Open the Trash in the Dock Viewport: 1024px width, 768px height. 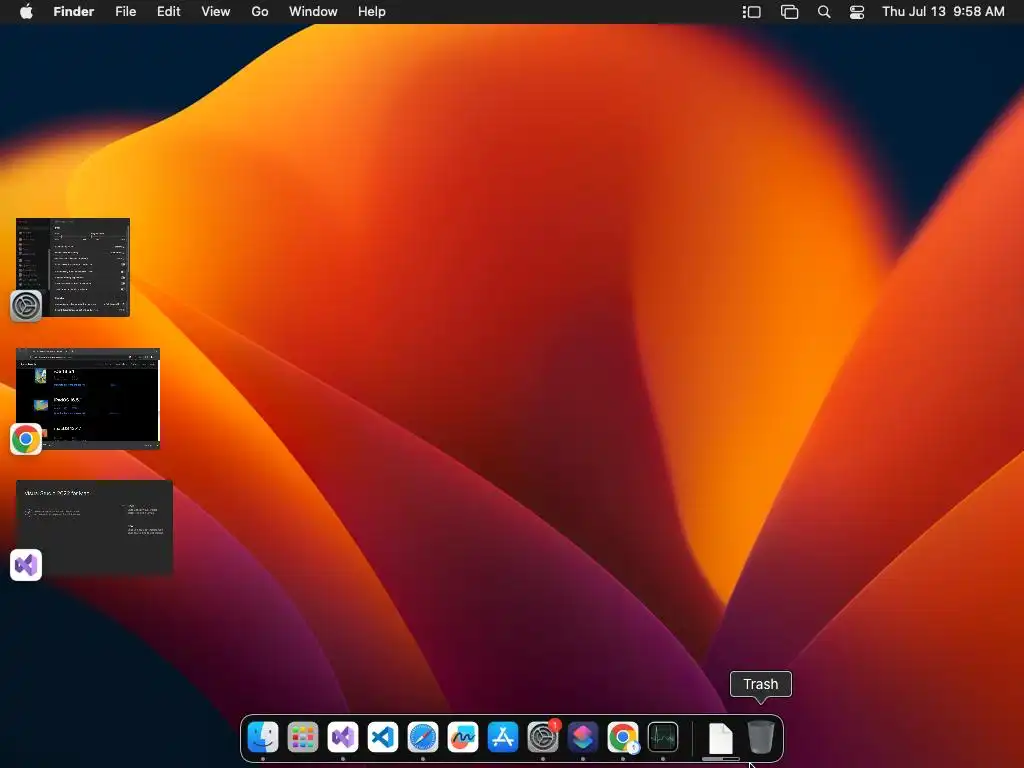tap(760, 737)
